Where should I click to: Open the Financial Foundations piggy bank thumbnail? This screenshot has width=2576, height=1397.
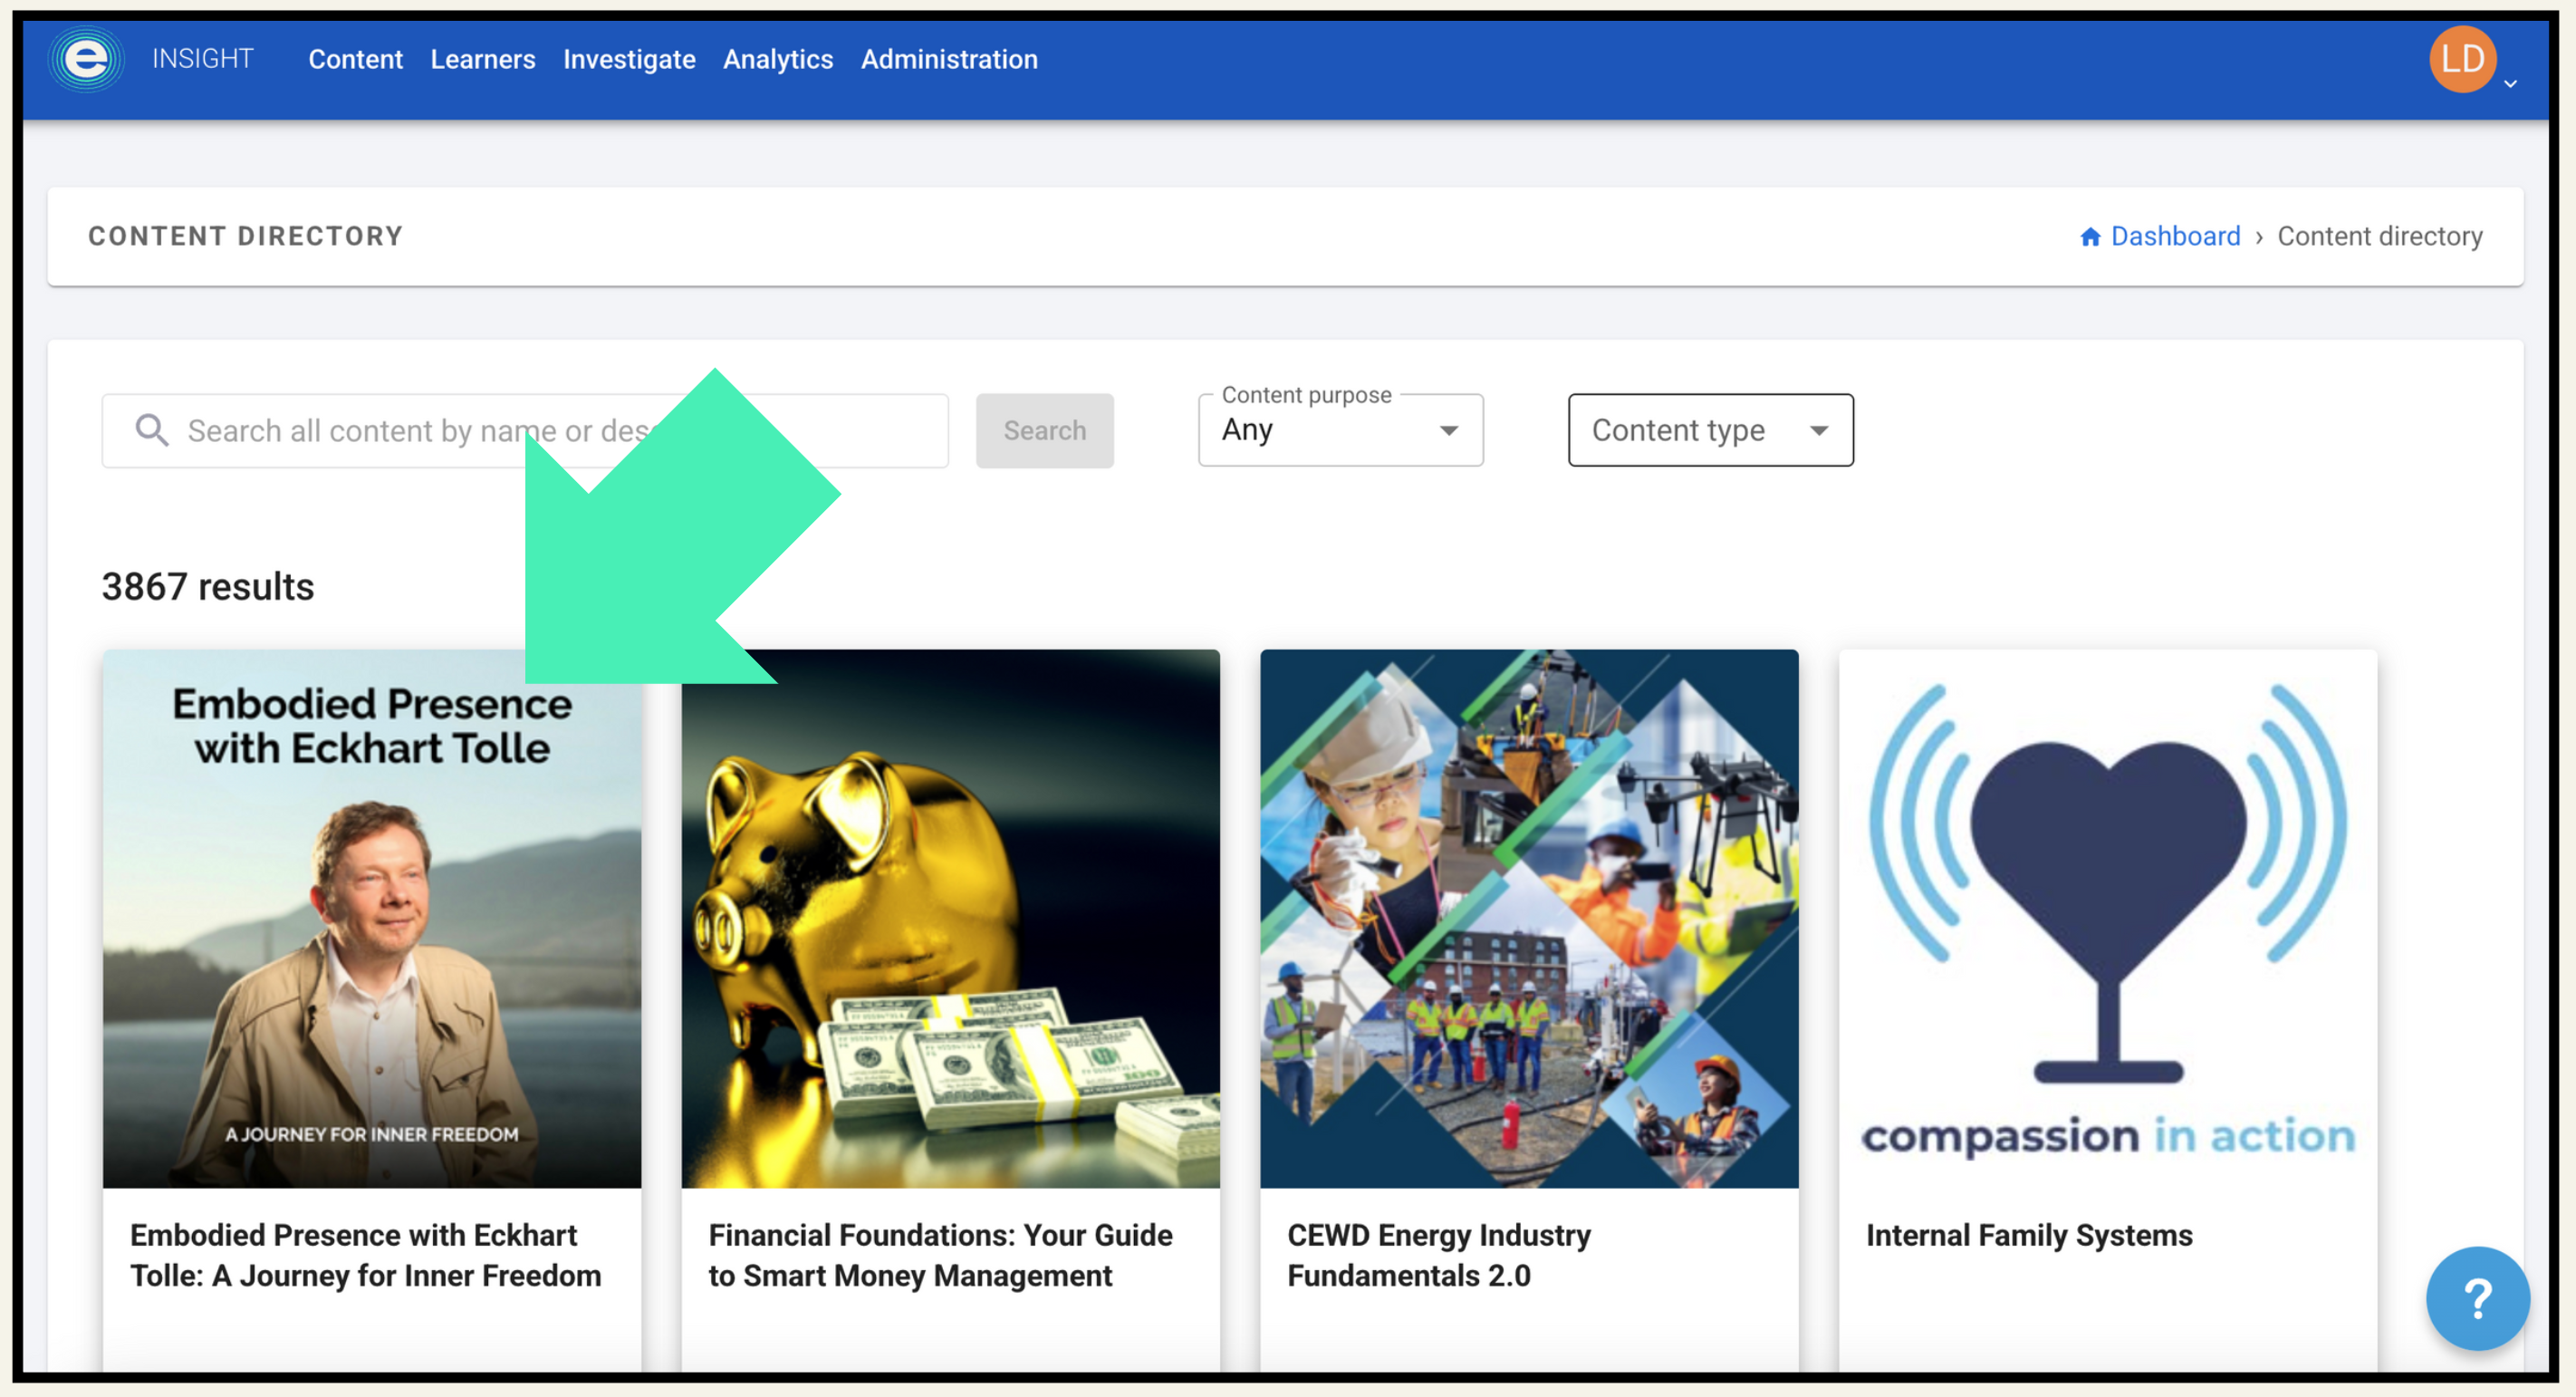[950, 918]
